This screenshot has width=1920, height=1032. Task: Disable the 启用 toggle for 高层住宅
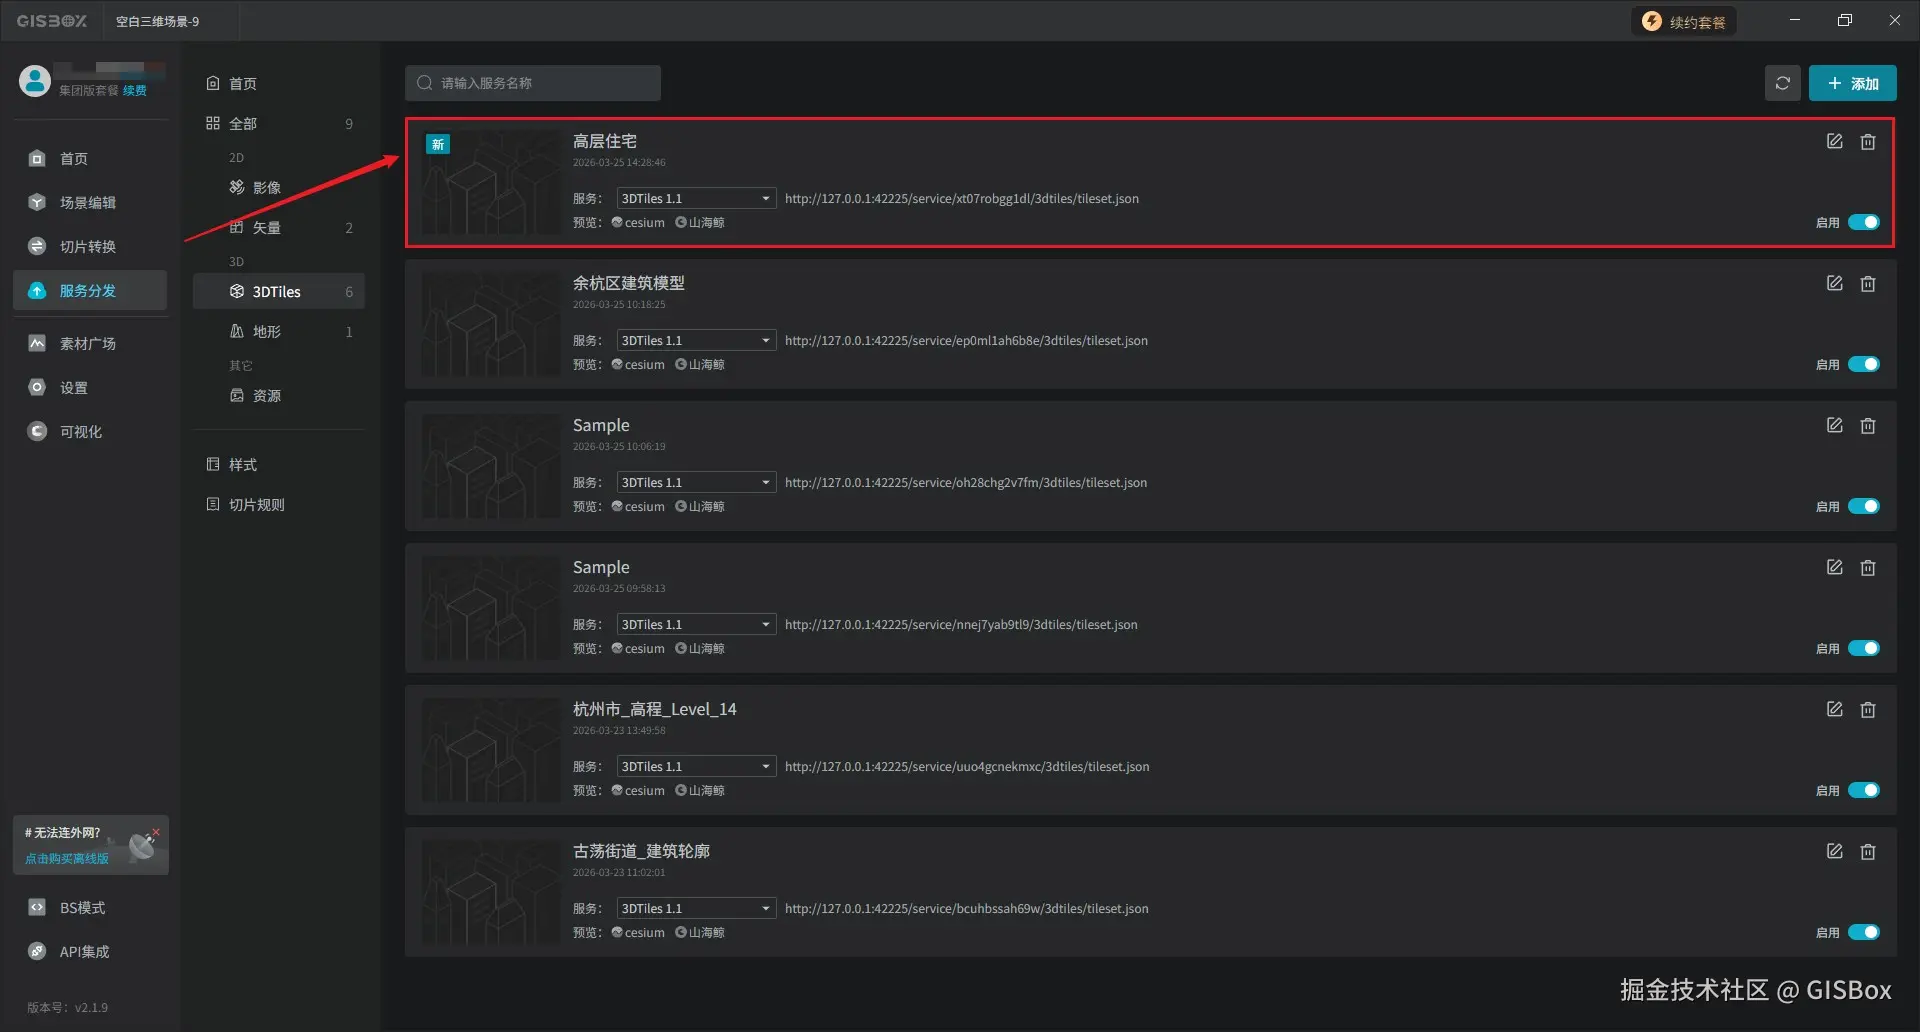pos(1863,222)
